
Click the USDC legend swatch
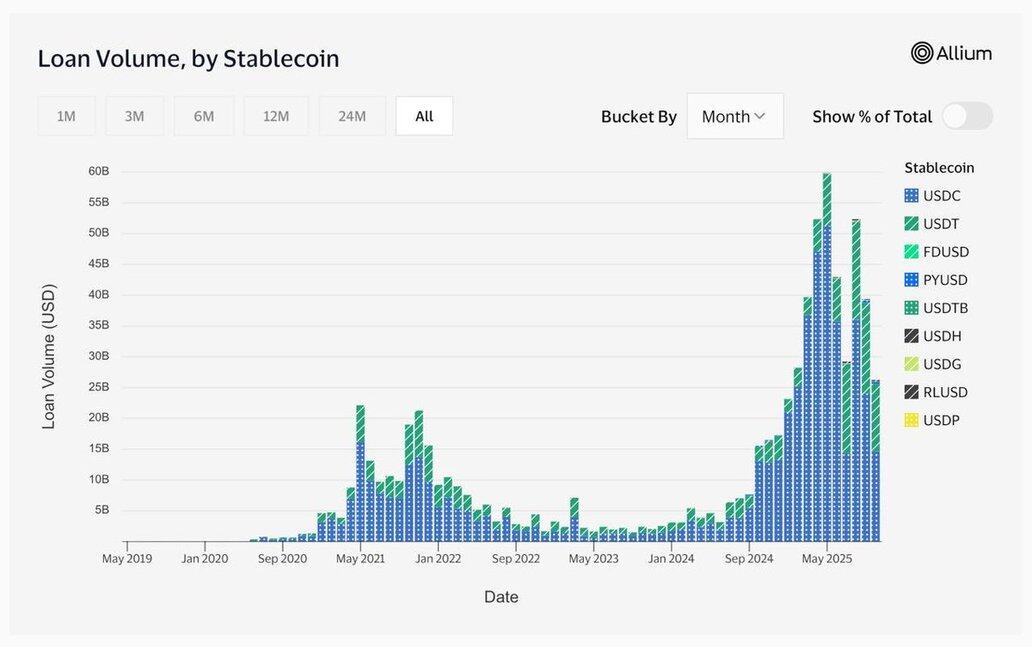click(911, 196)
